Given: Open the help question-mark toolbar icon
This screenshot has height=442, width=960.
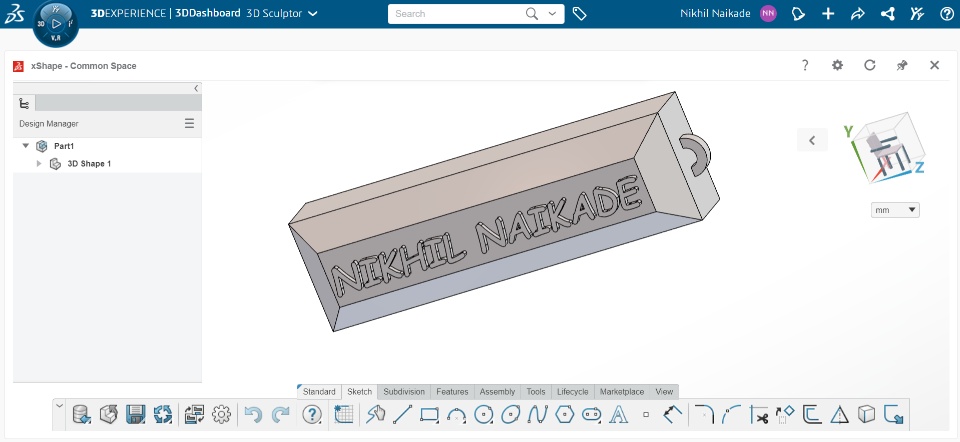Looking at the screenshot, I should point(312,414).
